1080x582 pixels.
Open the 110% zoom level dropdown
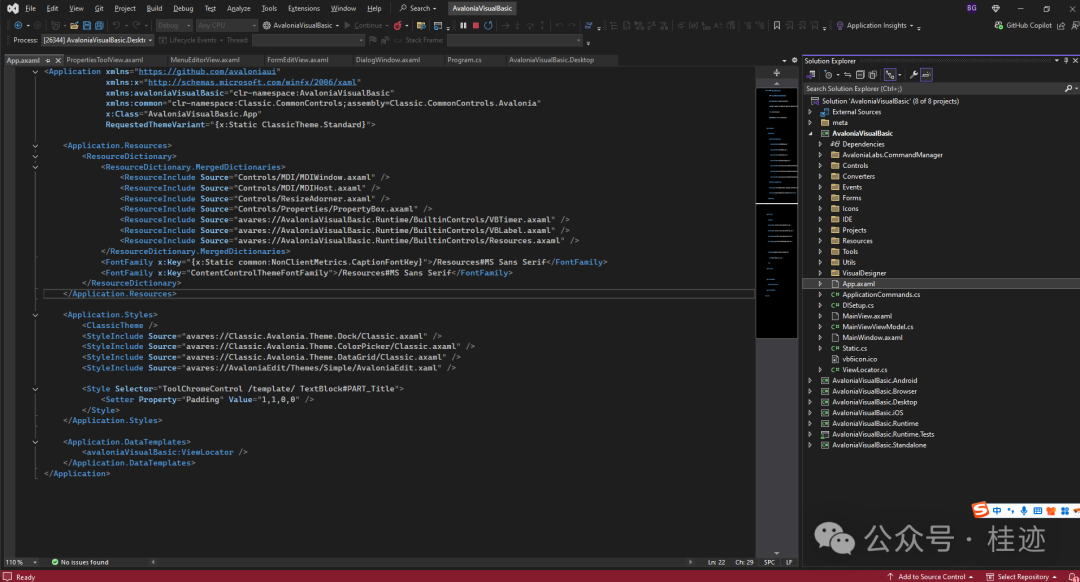[x=21, y=562]
